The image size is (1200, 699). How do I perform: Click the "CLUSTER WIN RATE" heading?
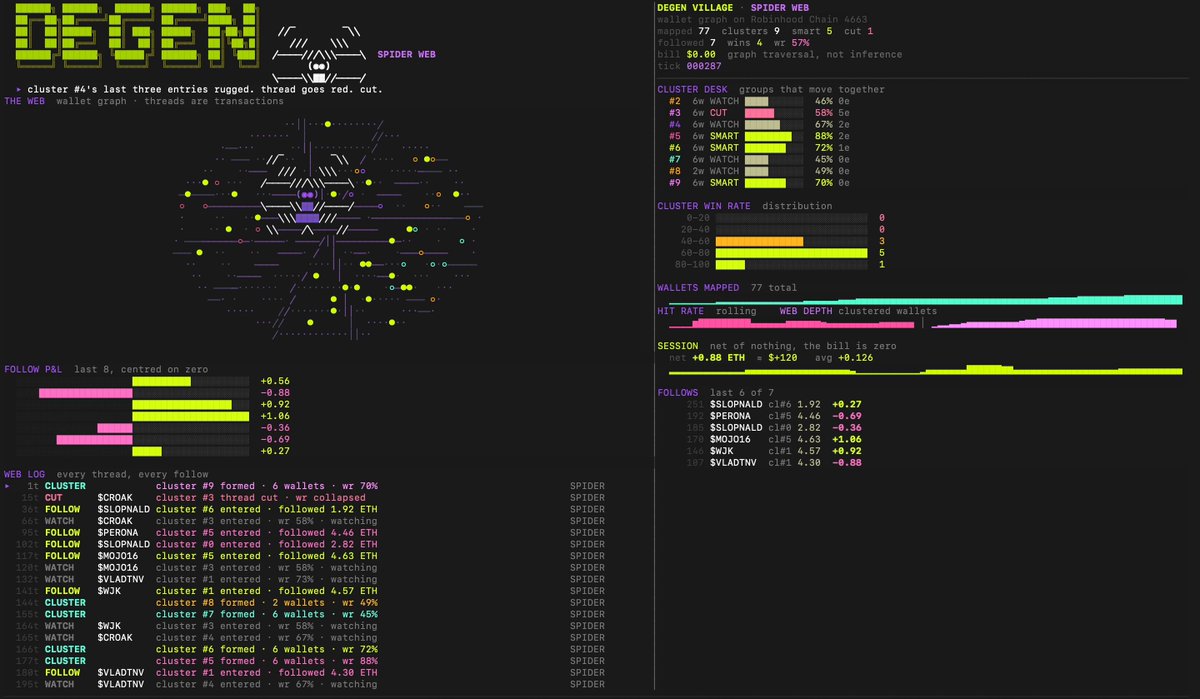[x=705, y=206]
